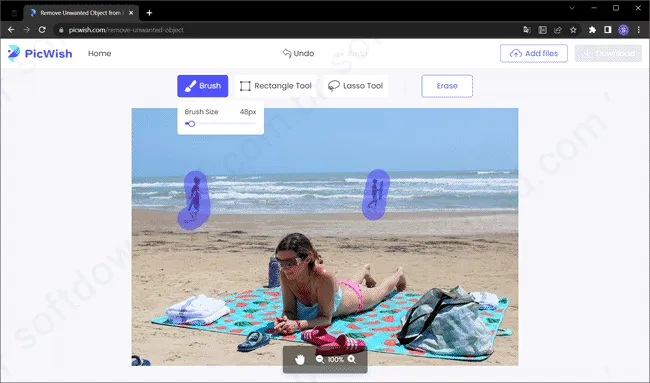Screen dimensions: 650x383
Task: Toggle browser side panel icon
Action: tap(608, 30)
